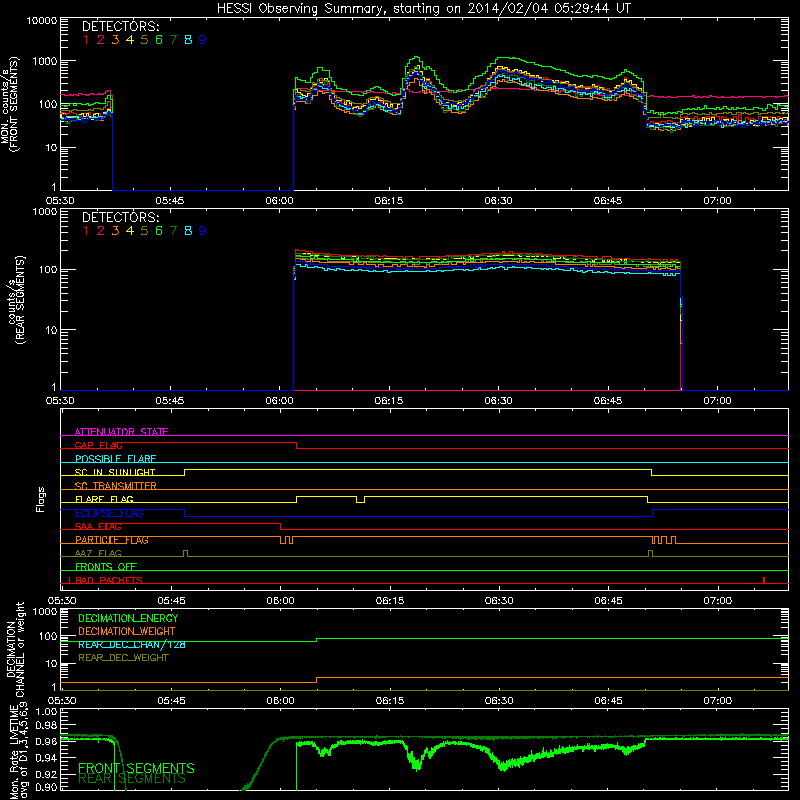This screenshot has width=800, height=800.
Task: Select dark green detector 7 in rear legend
Action: tap(173, 231)
